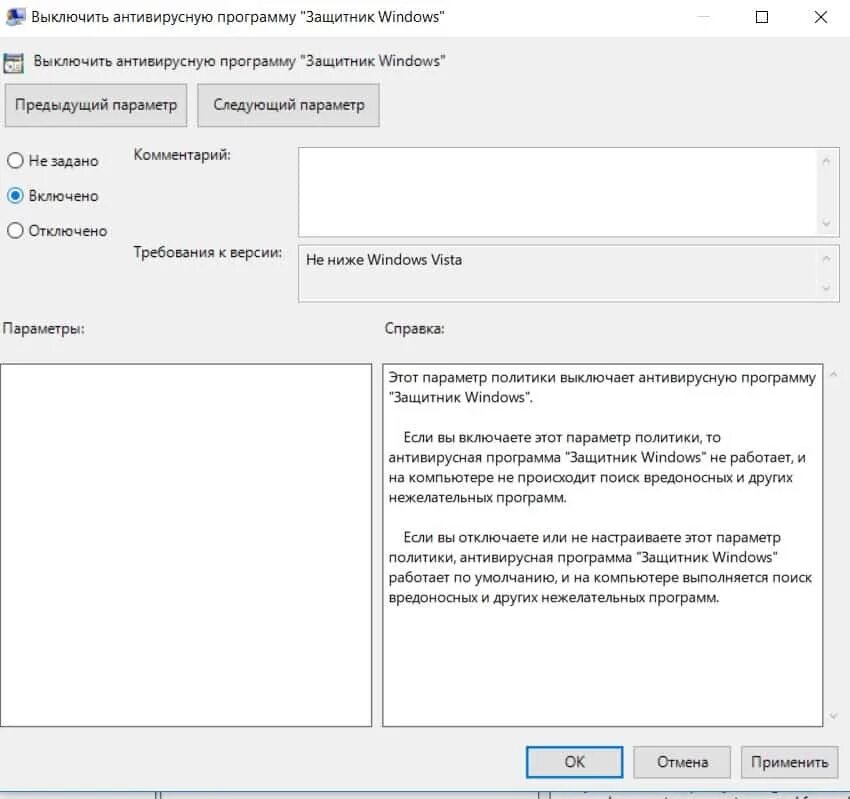Apply changes with "Применить"
850x799 pixels.
789,762
